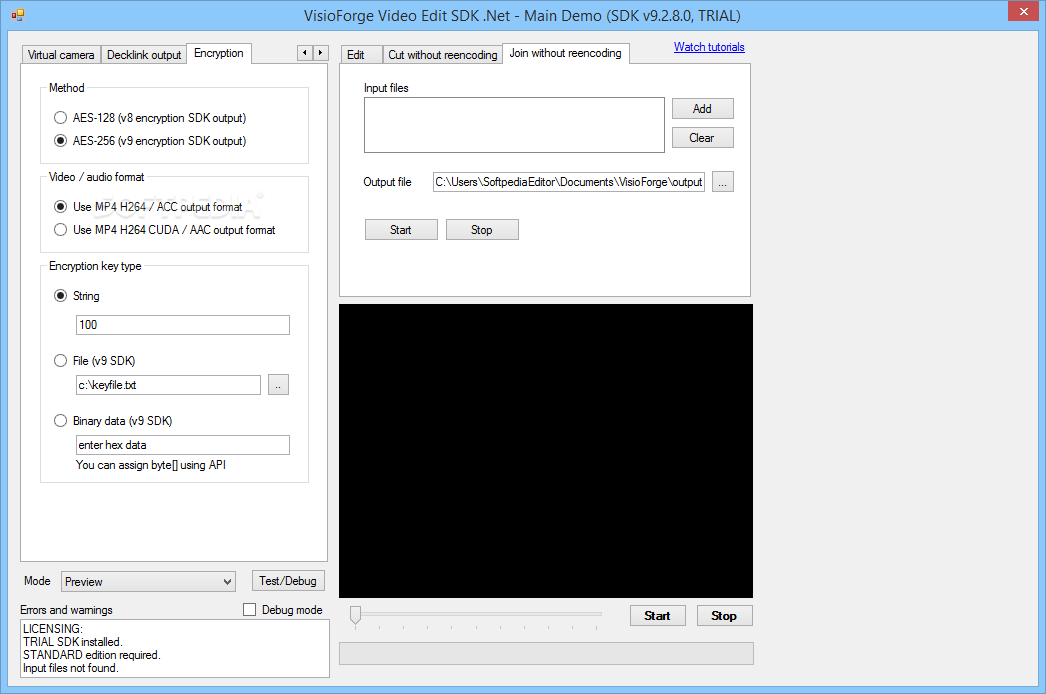The height and width of the screenshot is (694, 1046).
Task: Close the VisioForge window
Action: coord(1024,11)
